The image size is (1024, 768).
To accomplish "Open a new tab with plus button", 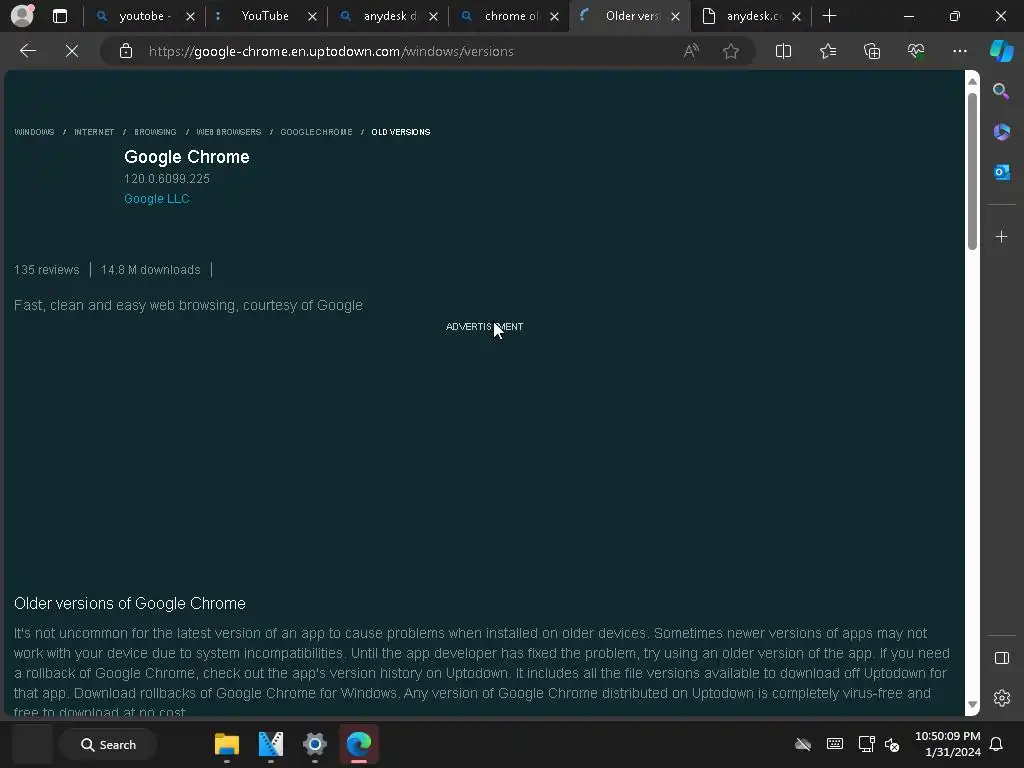I will click(x=829, y=16).
